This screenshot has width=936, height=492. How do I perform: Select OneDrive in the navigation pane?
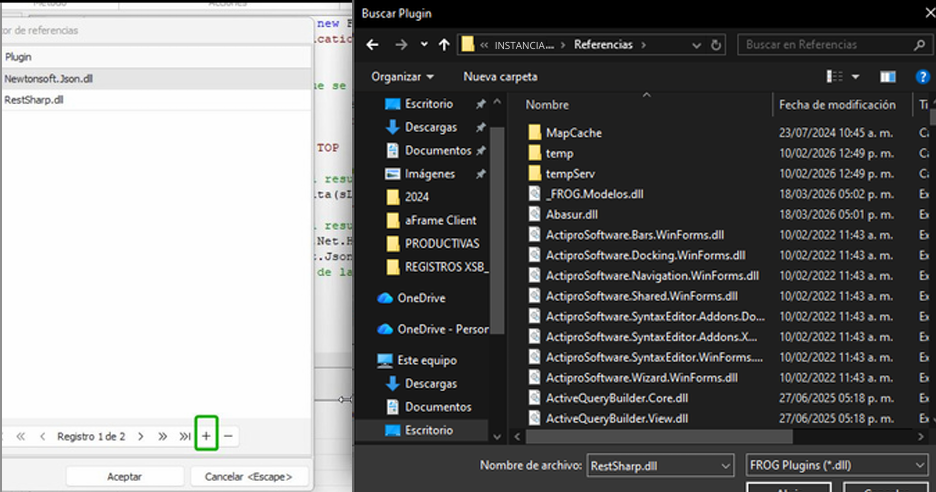(420, 298)
